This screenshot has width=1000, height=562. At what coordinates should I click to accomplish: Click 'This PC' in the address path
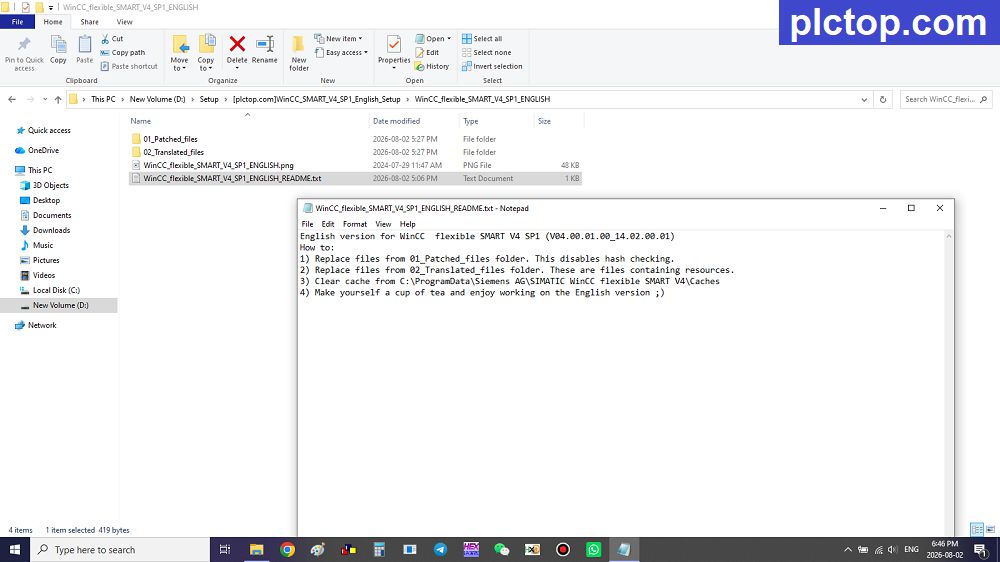103,100
